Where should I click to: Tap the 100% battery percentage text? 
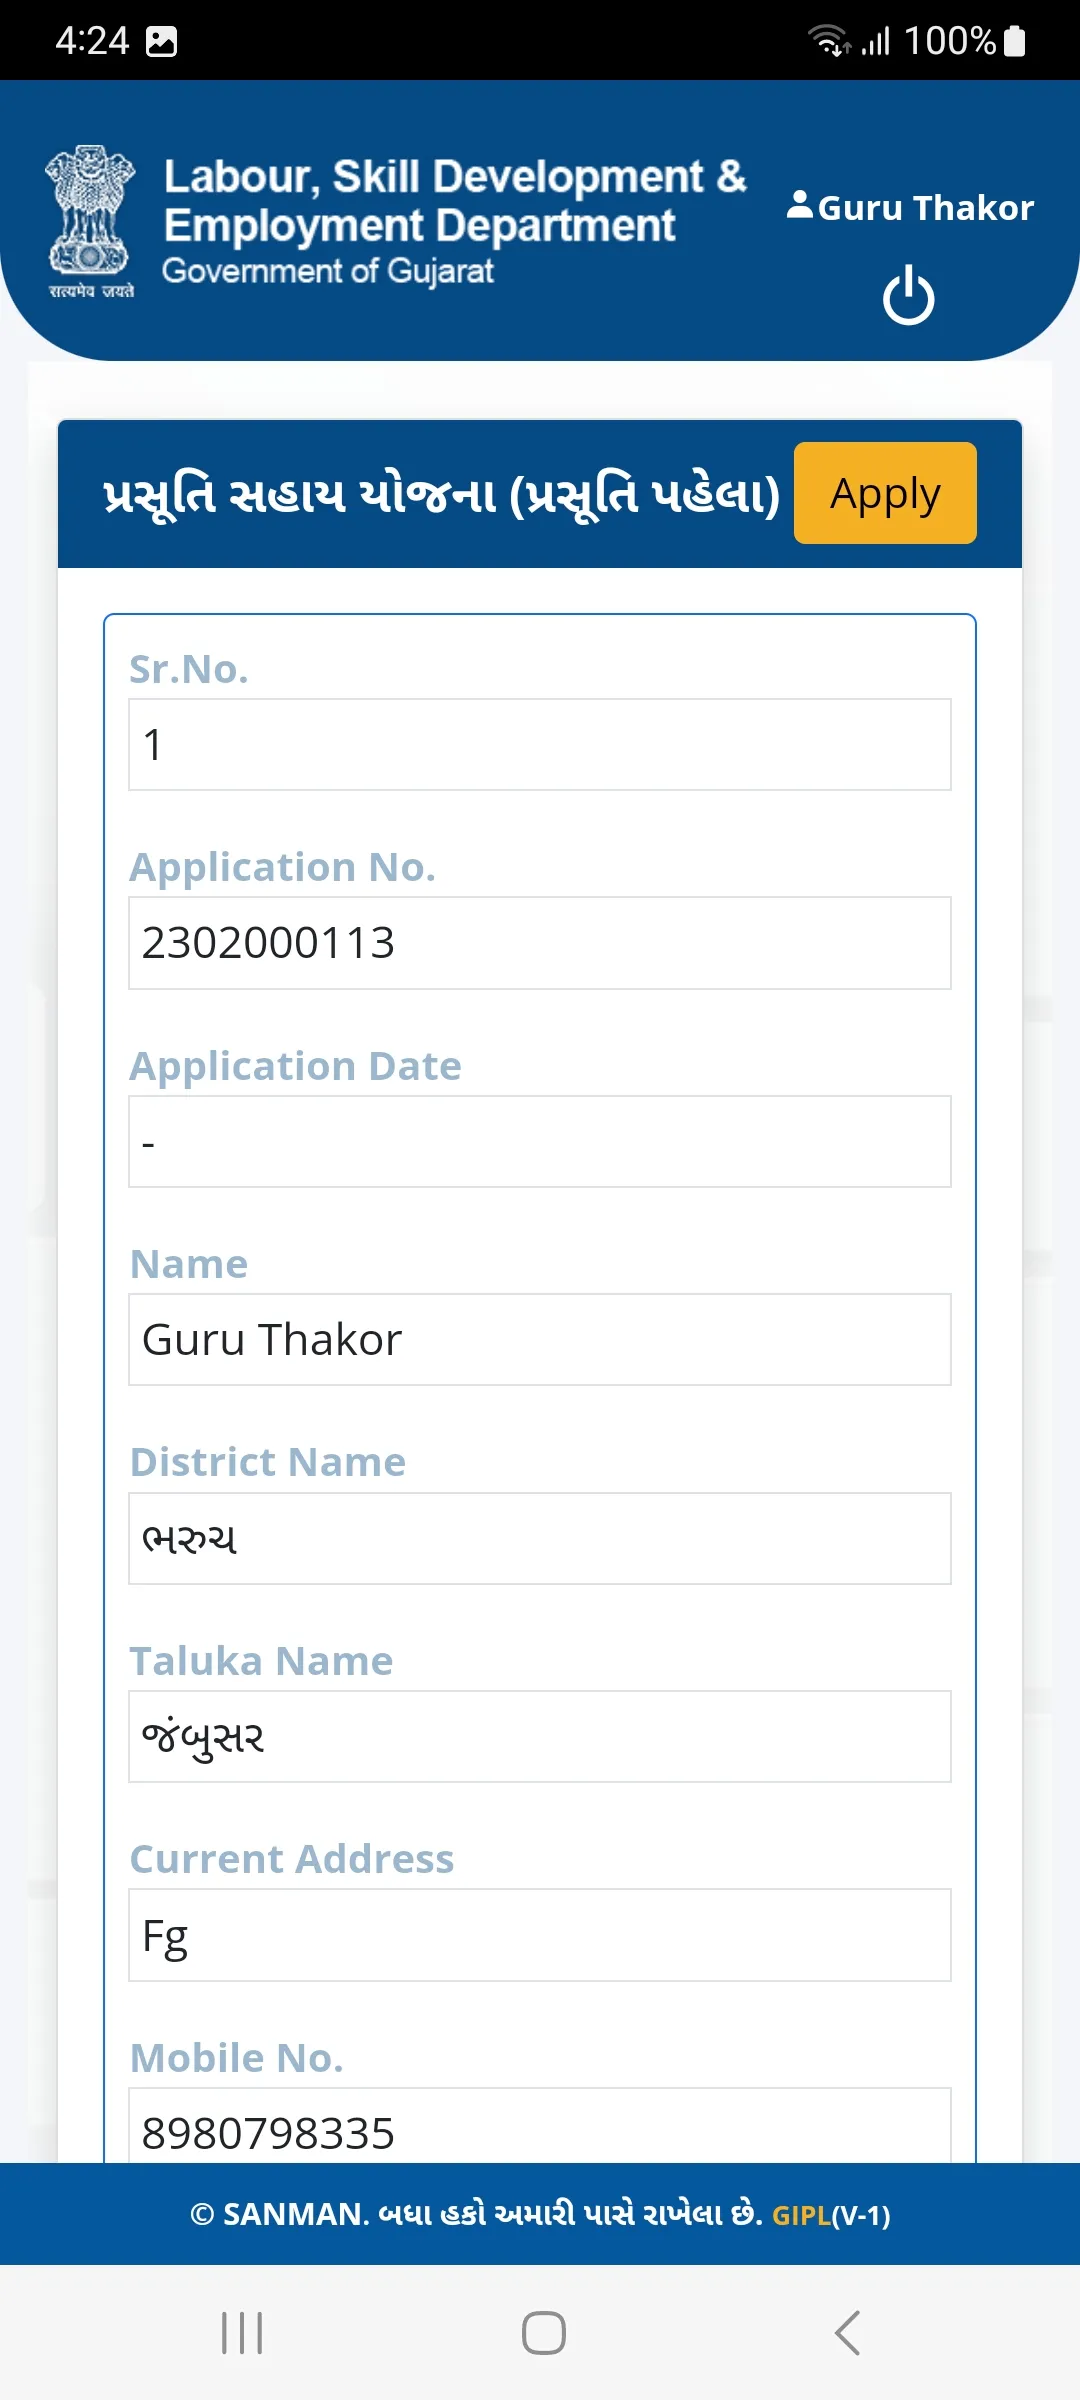pos(949,41)
